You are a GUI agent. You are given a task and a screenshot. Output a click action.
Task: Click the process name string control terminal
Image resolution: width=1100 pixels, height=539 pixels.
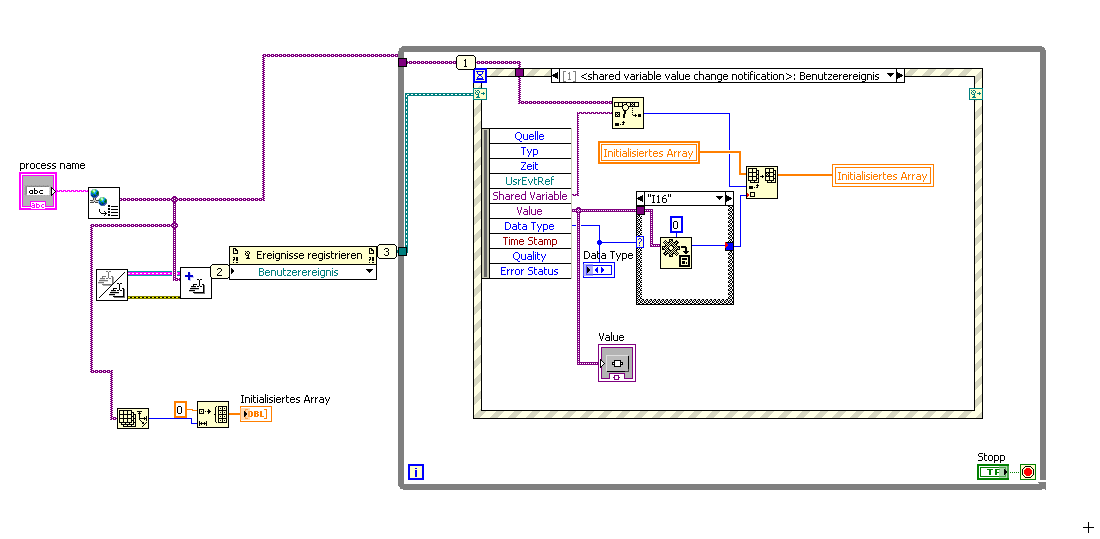tap(37, 191)
